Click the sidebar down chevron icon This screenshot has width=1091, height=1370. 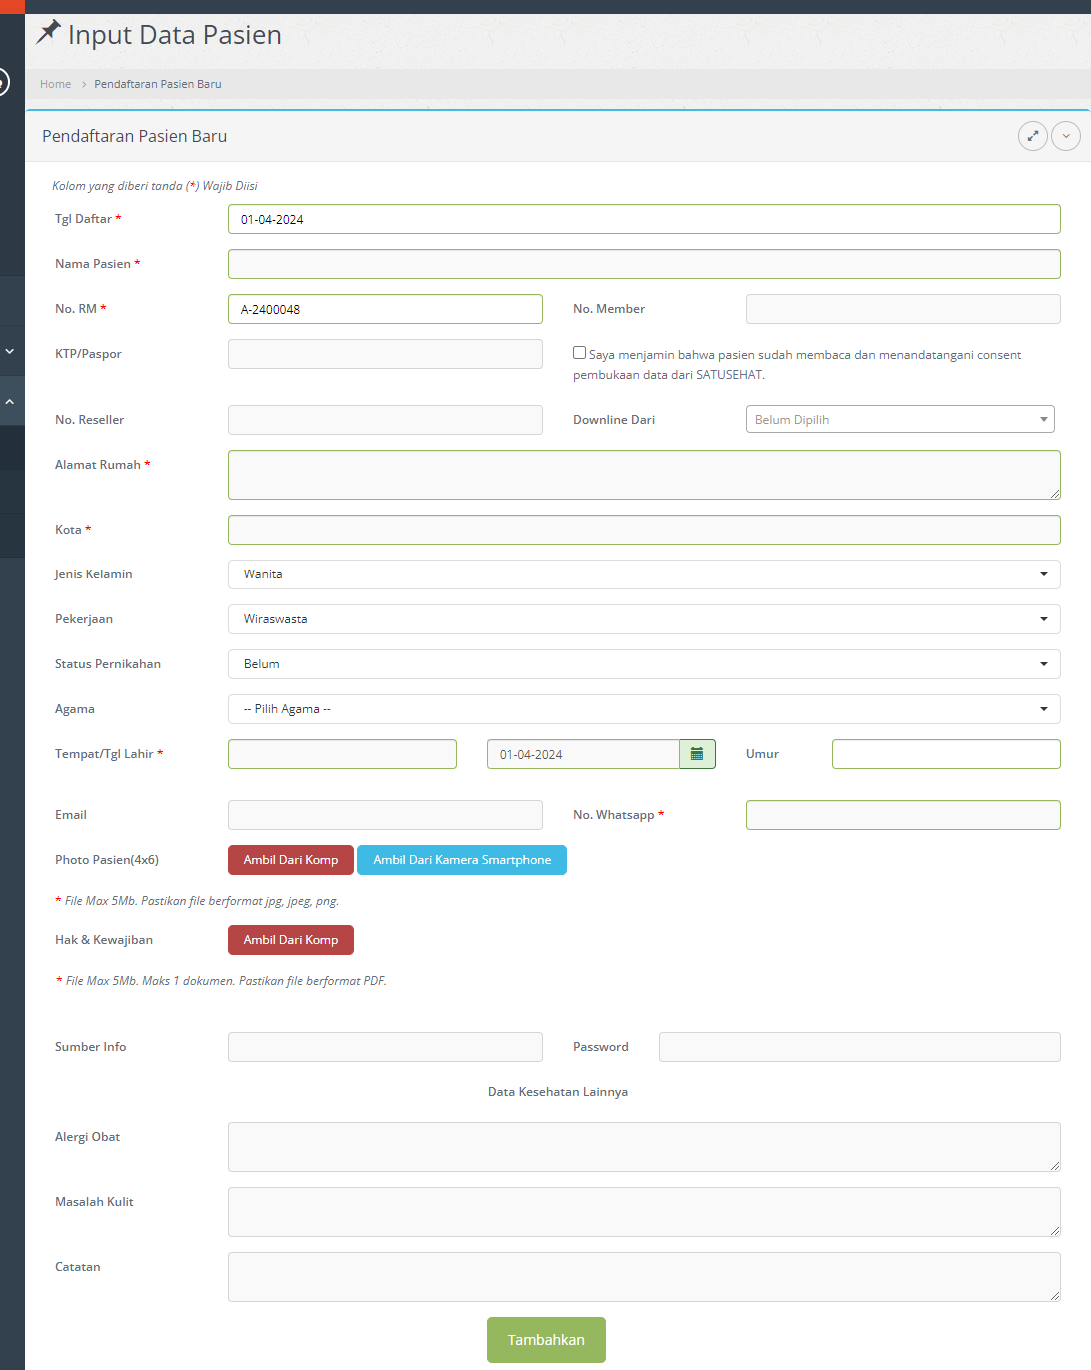click(10, 351)
